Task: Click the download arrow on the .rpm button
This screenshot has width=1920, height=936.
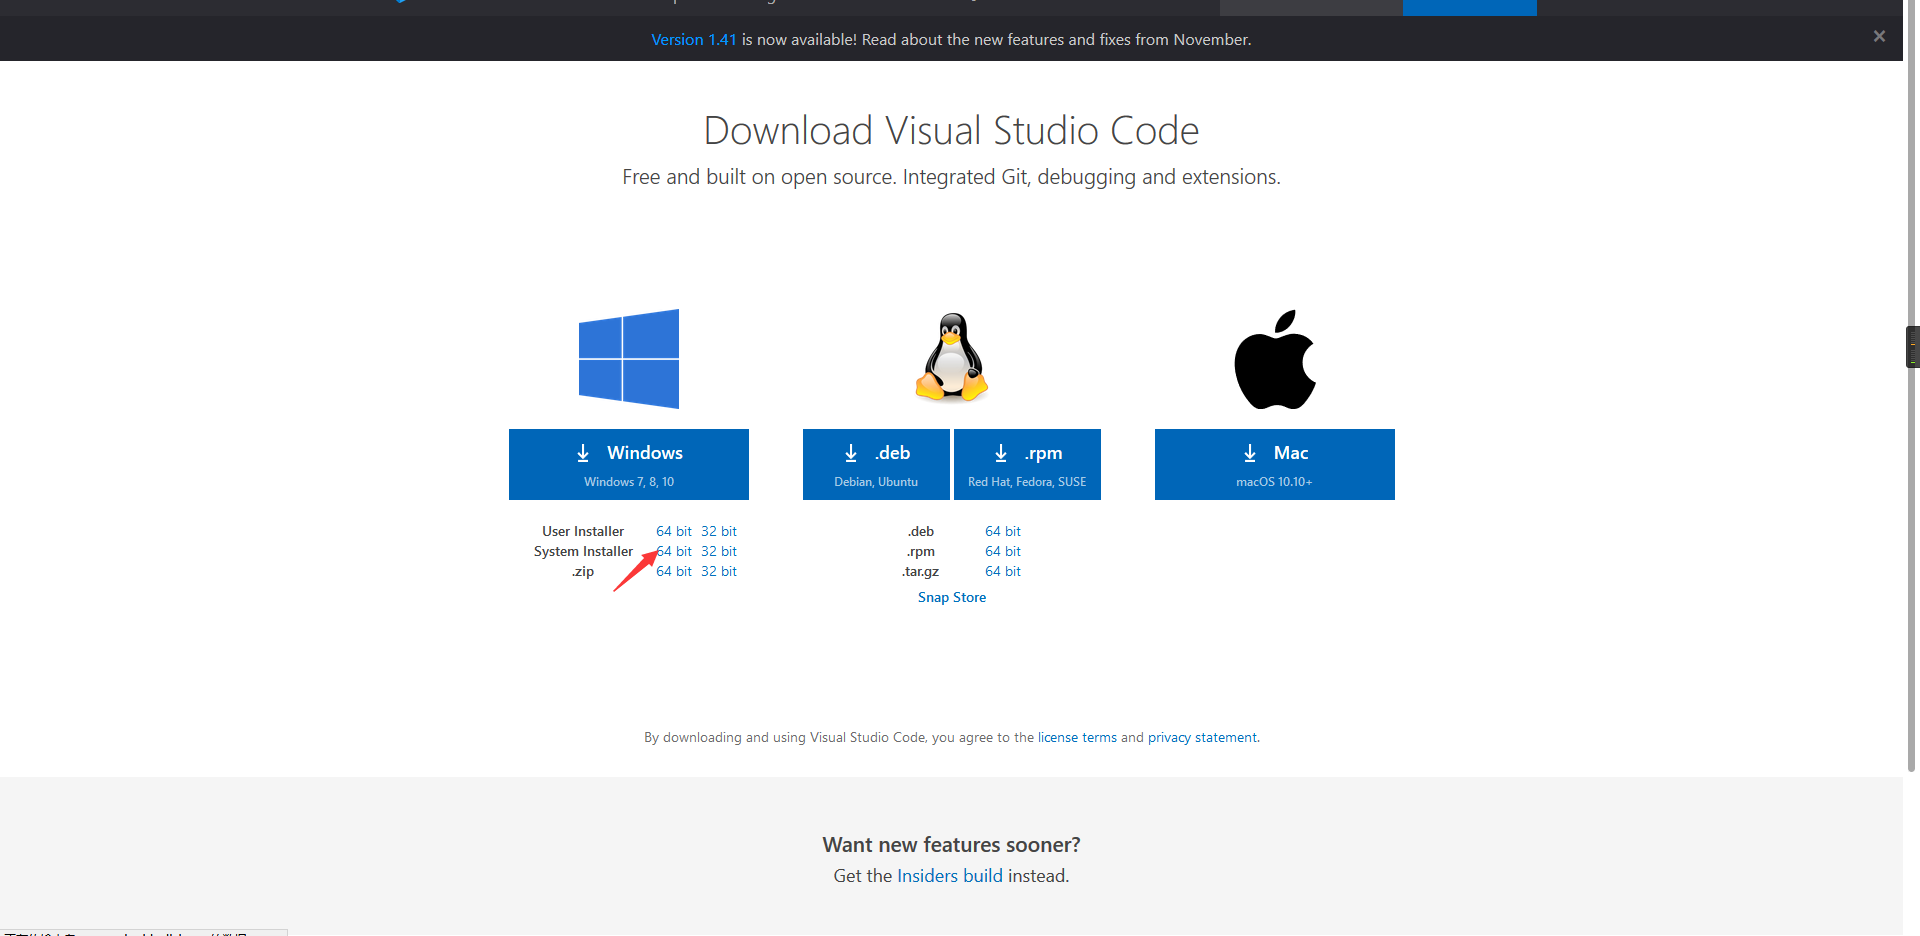Action: click(1000, 452)
